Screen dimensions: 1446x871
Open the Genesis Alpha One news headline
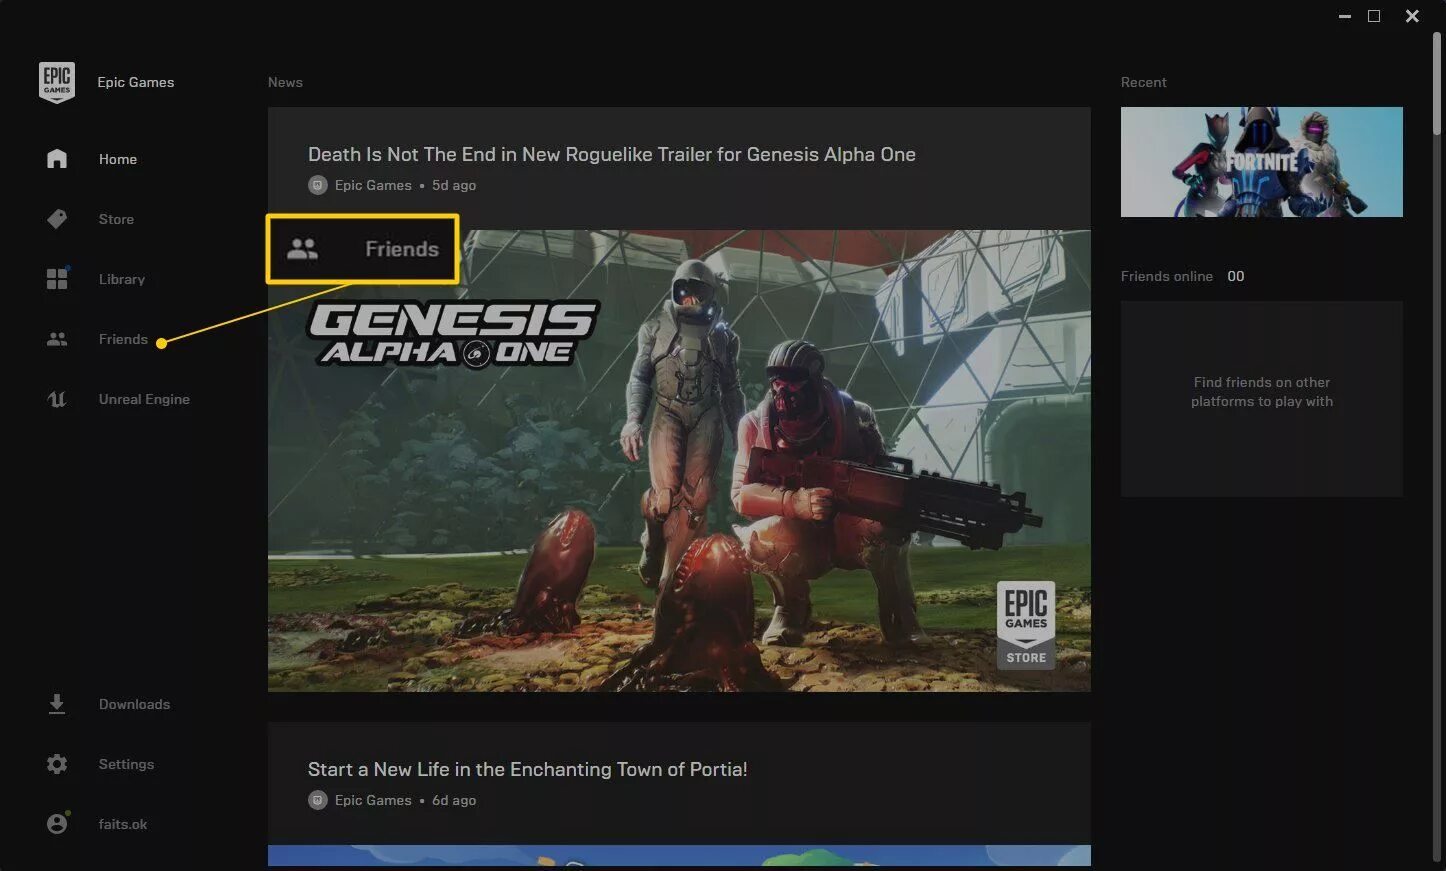point(612,154)
